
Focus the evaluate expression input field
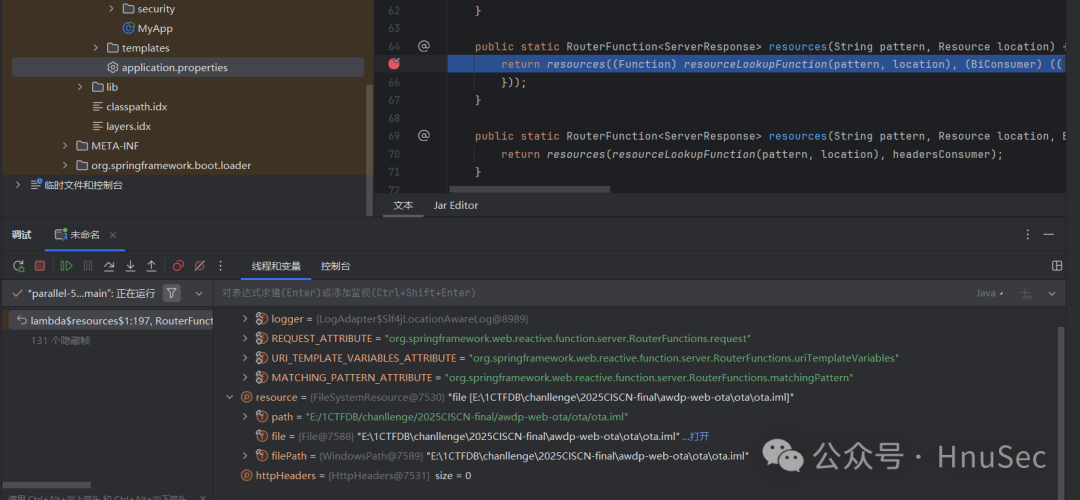pyautogui.click(x=592, y=293)
